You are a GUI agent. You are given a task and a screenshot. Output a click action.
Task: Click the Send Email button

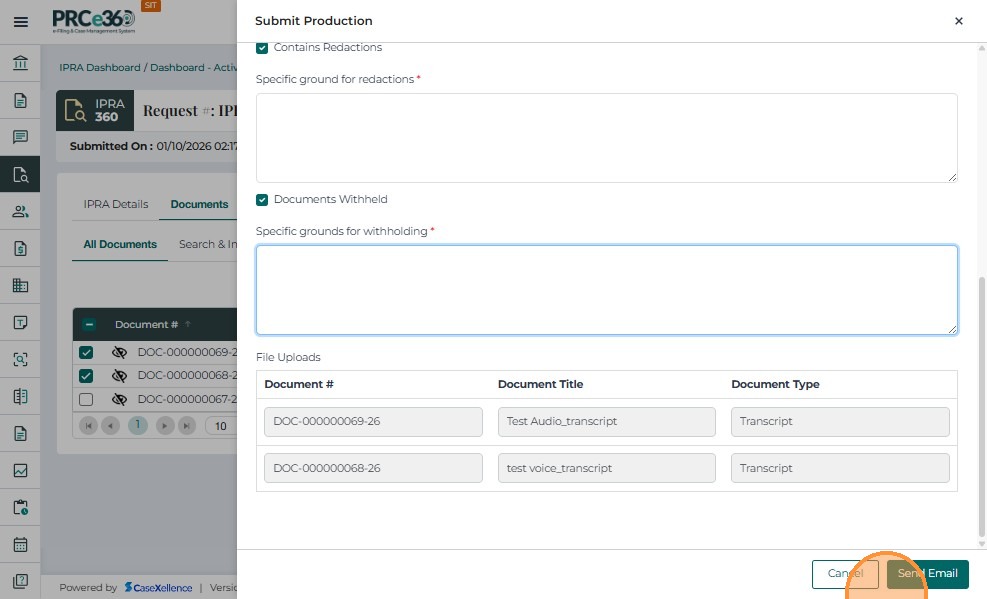coord(927,573)
